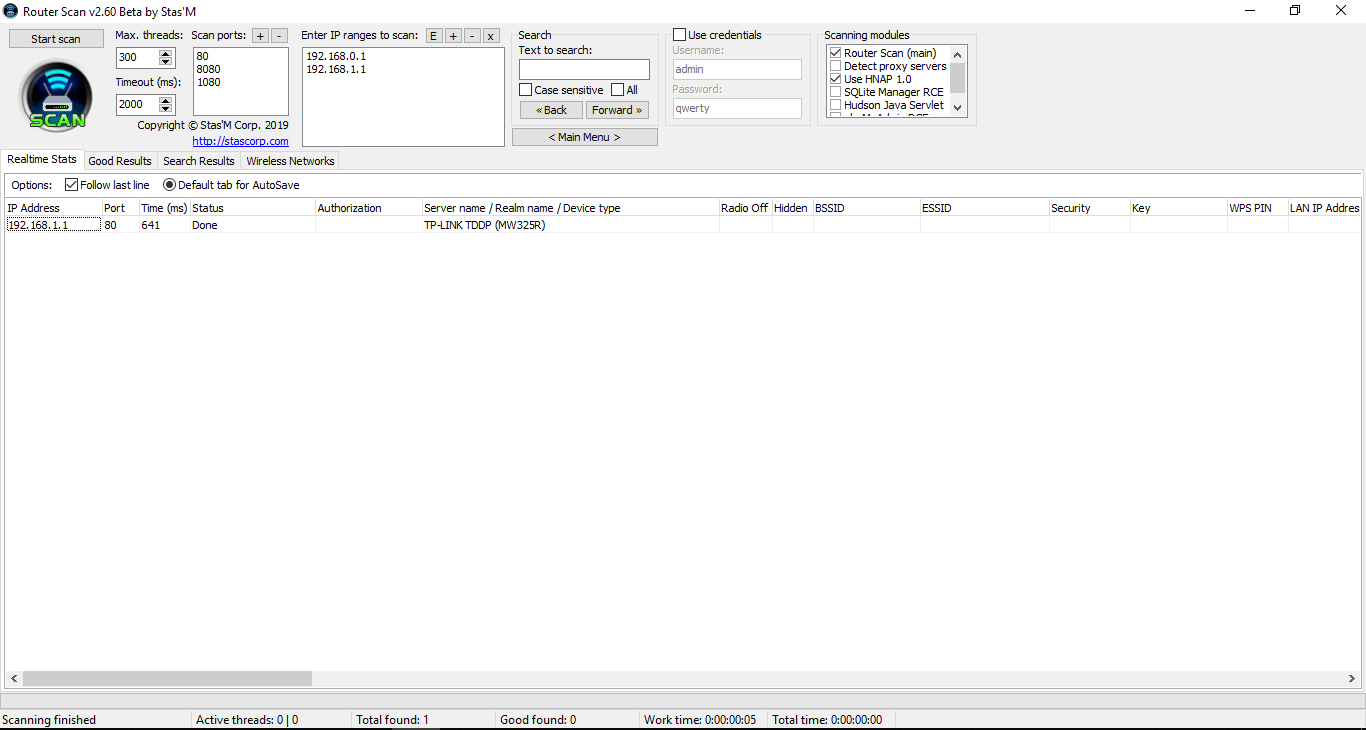Open the Good Results tab
Viewport: 1366px width, 730px height.
coord(120,161)
